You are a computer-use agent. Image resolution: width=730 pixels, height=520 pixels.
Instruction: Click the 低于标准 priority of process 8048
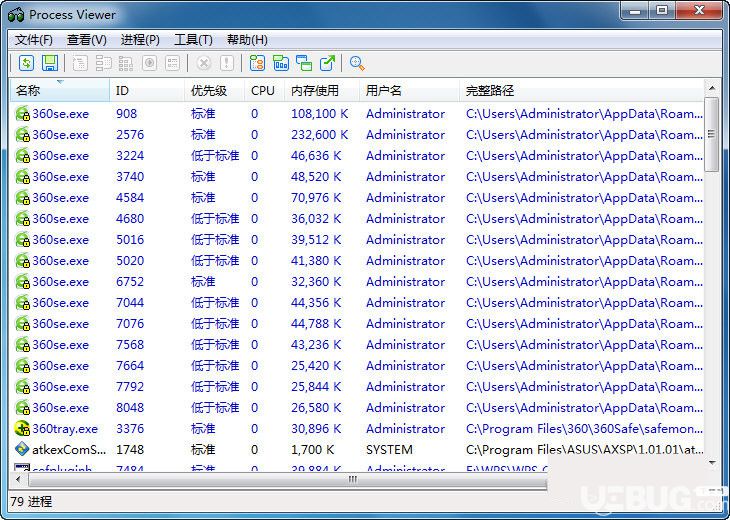(x=215, y=408)
